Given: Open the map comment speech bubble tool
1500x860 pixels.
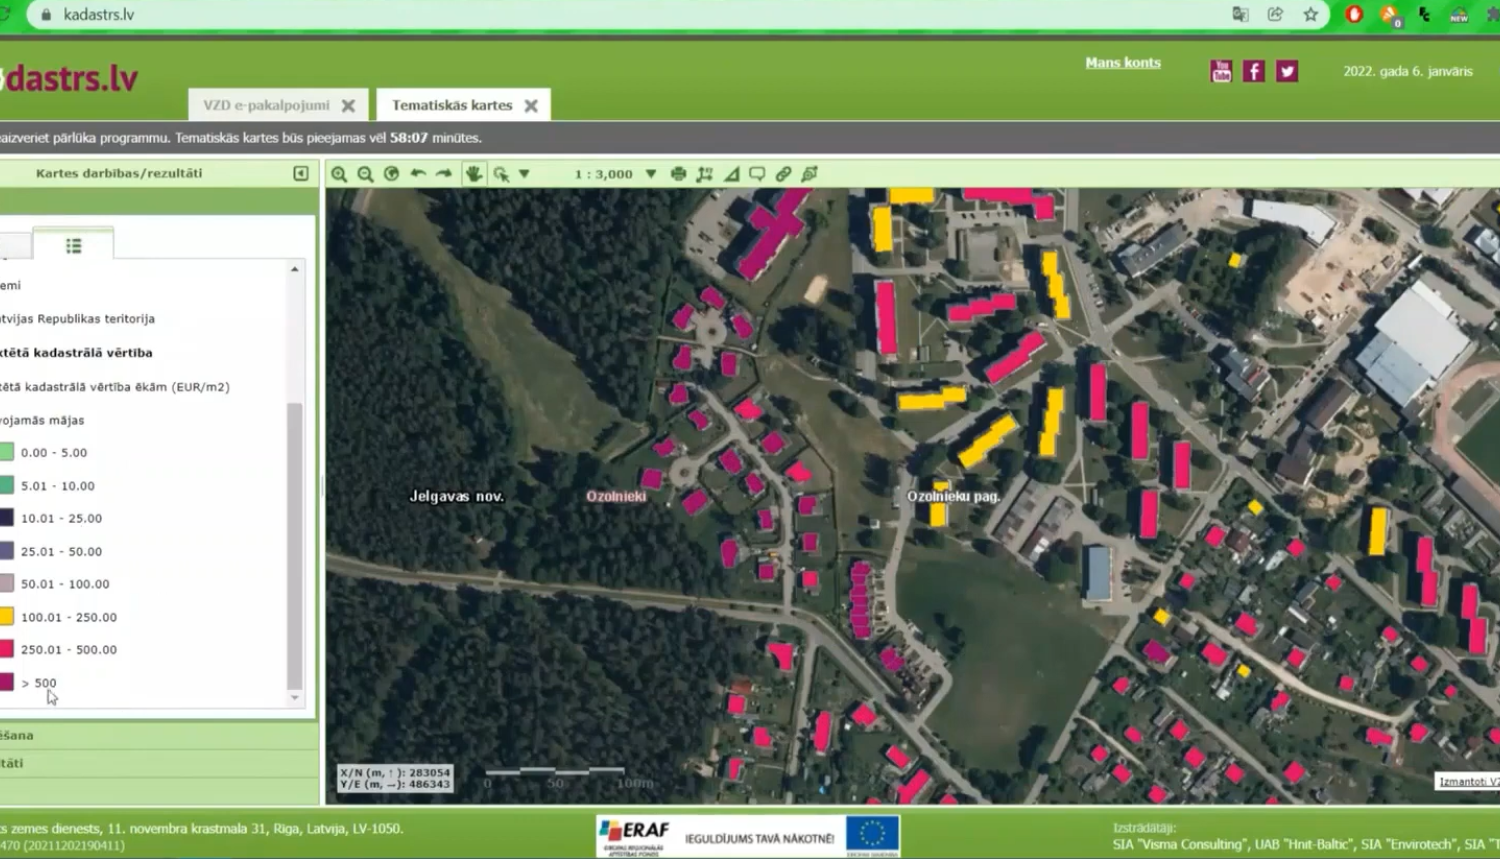Looking at the screenshot, I should (x=757, y=174).
